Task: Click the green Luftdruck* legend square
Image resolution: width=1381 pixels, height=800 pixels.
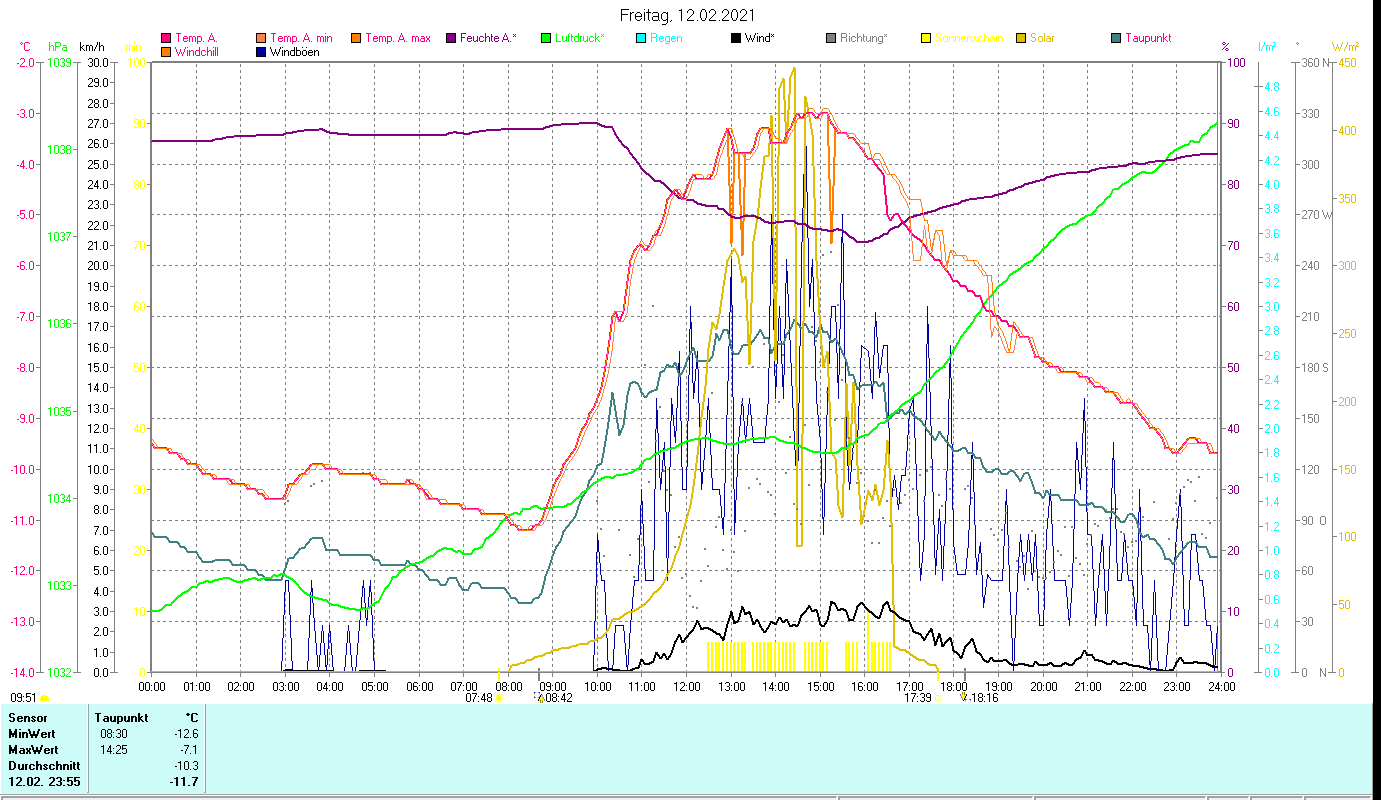Action: coord(546,38)
